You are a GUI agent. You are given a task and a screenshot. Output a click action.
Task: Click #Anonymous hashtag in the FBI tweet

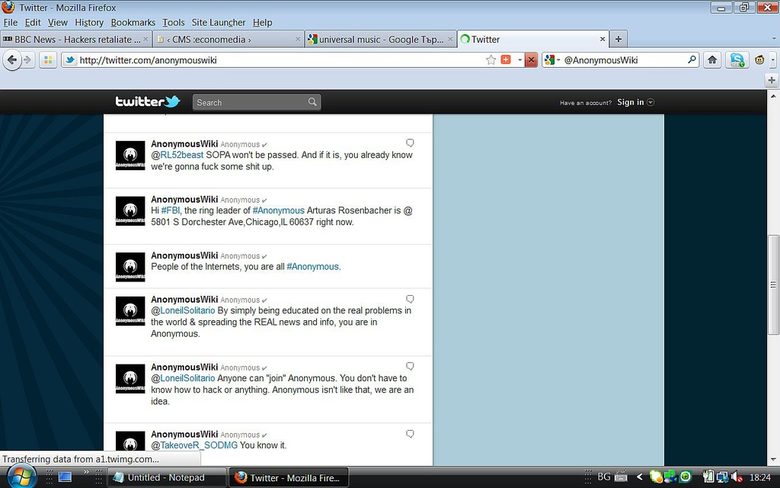[278, 210]
